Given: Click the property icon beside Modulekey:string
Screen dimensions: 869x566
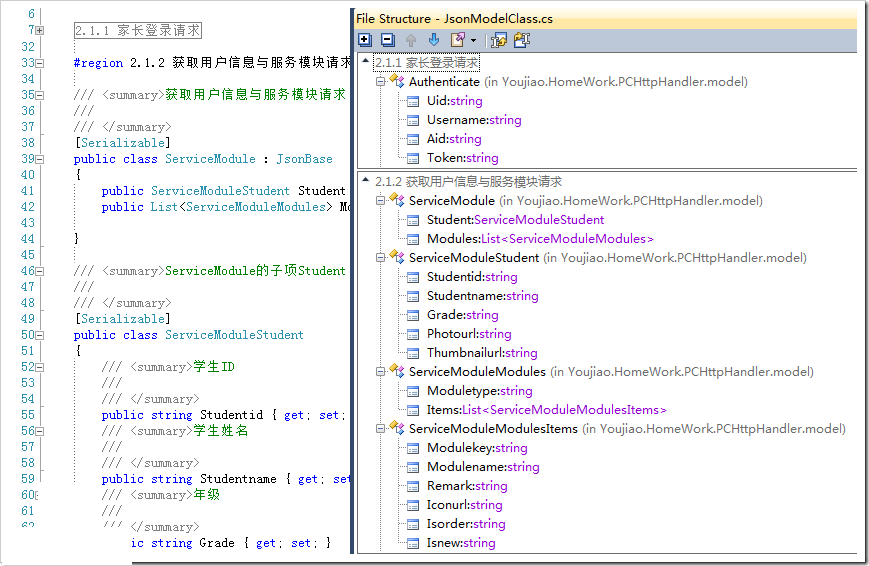Looking at the screenshot, I should click(x=413, y=448).
